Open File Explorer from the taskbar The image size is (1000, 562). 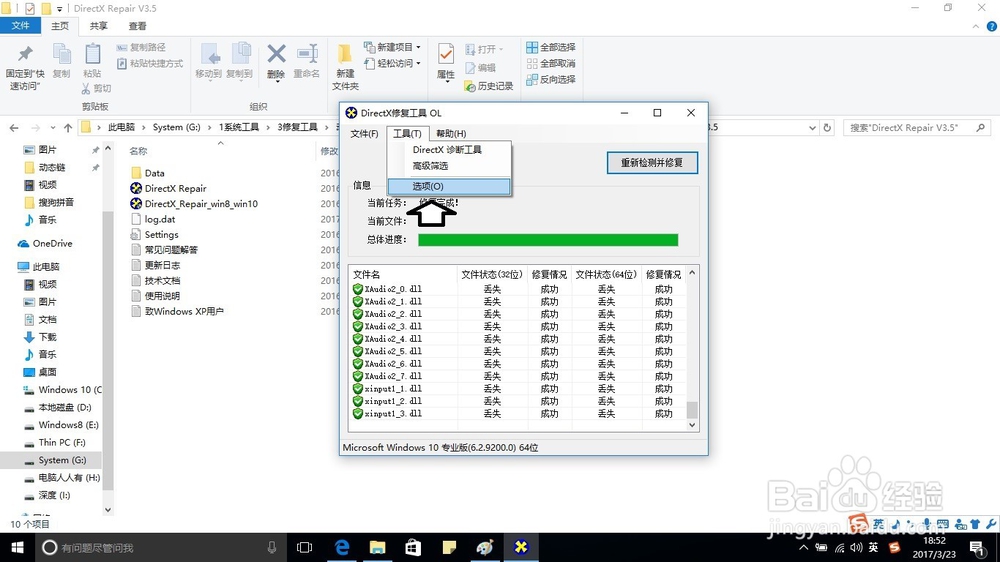coord(378,547)
